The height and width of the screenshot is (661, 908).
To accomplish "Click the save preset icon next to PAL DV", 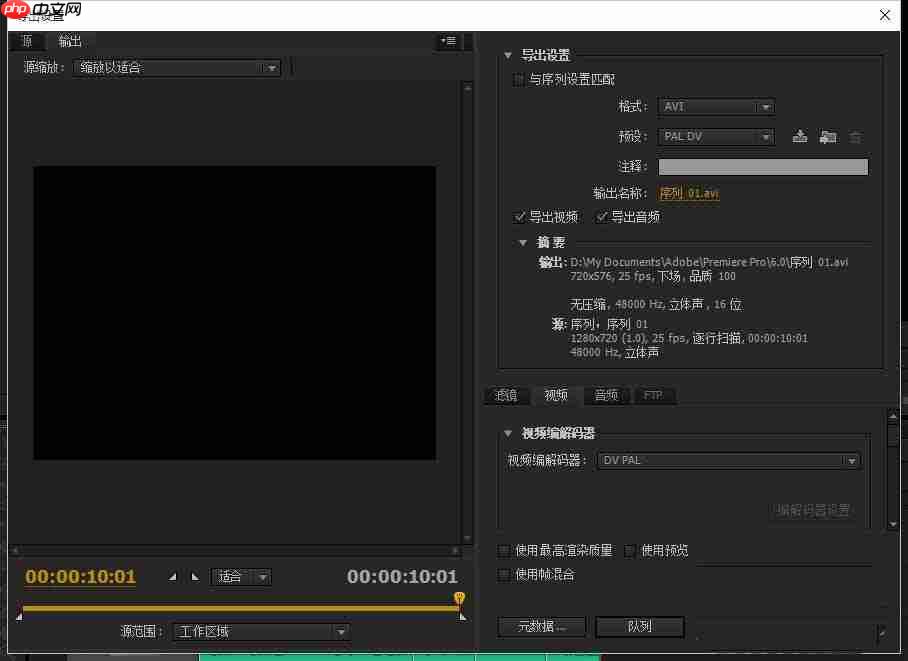I will click(x=801, y=137).
